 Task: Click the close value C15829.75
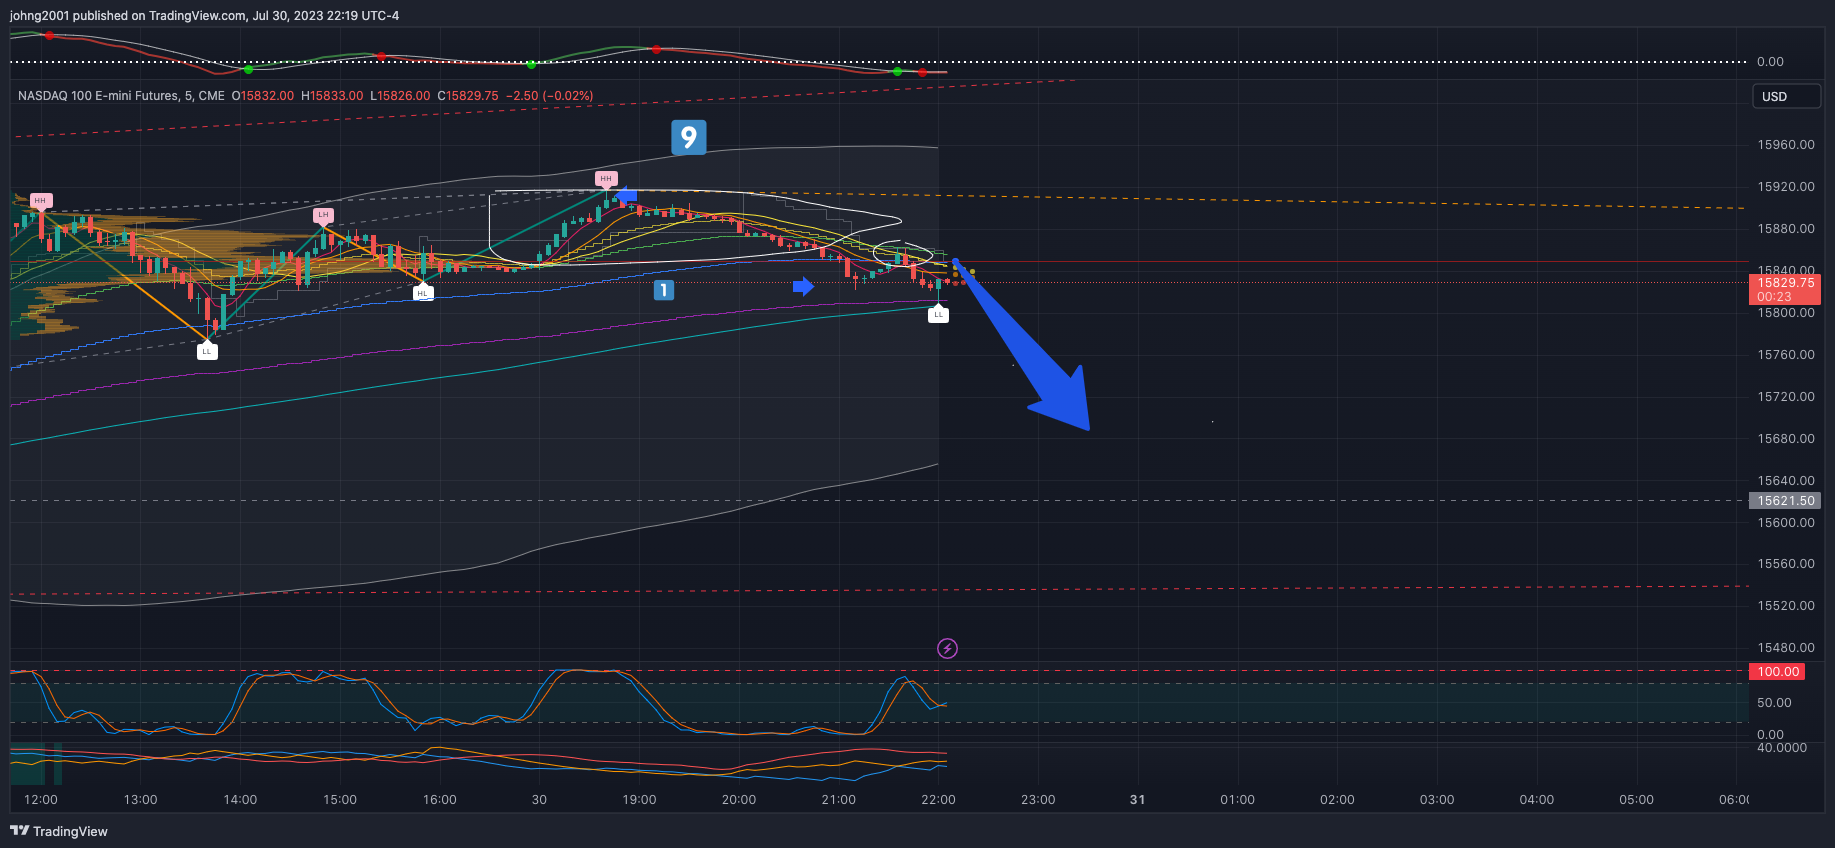[468, 96]
